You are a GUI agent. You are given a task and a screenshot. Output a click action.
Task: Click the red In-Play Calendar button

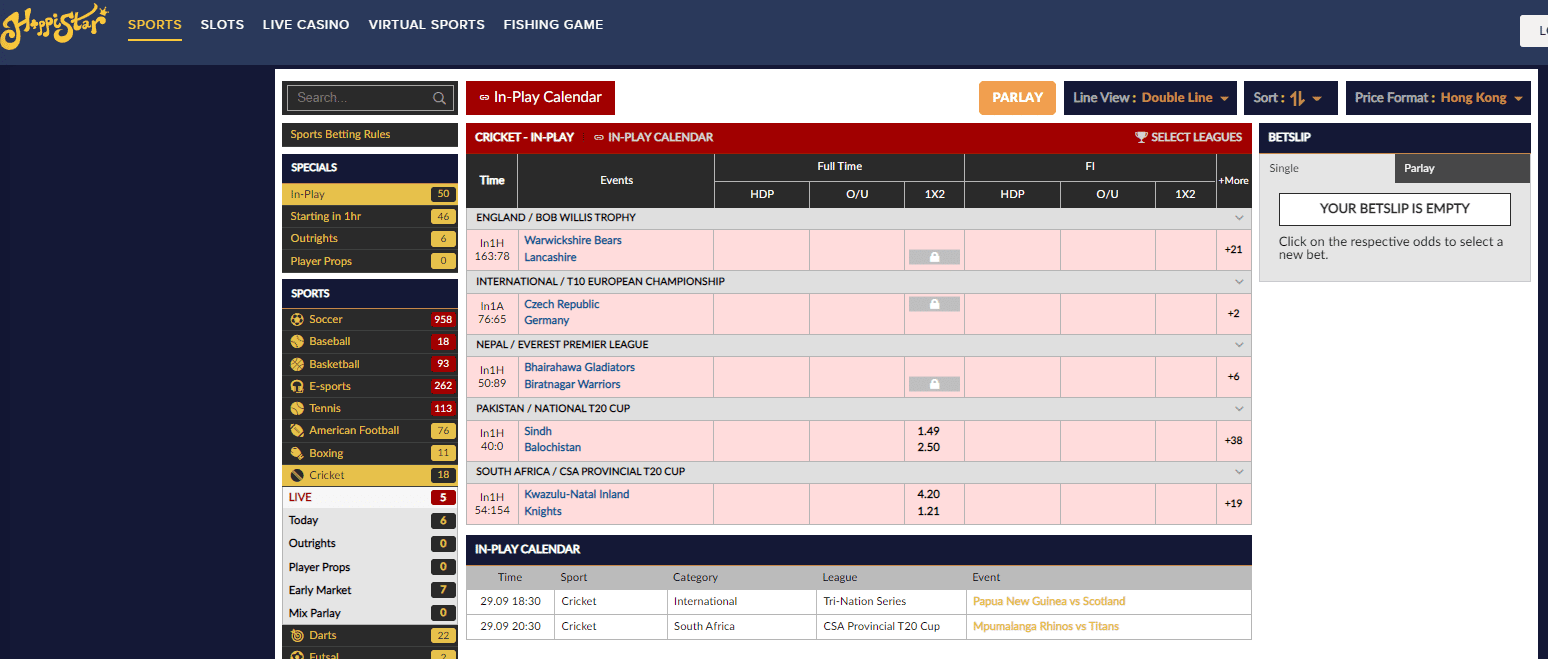(540, 98)
